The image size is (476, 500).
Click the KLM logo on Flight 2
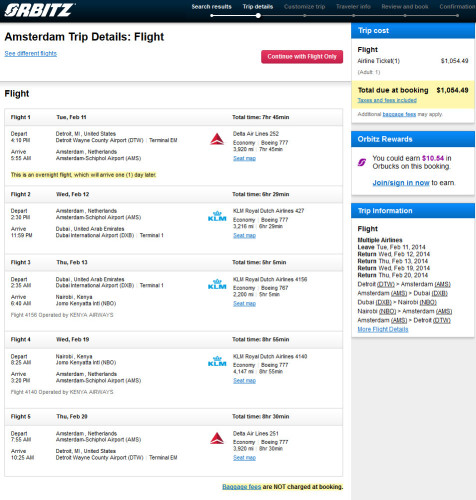pyautogui.click(x=217, y=216)
